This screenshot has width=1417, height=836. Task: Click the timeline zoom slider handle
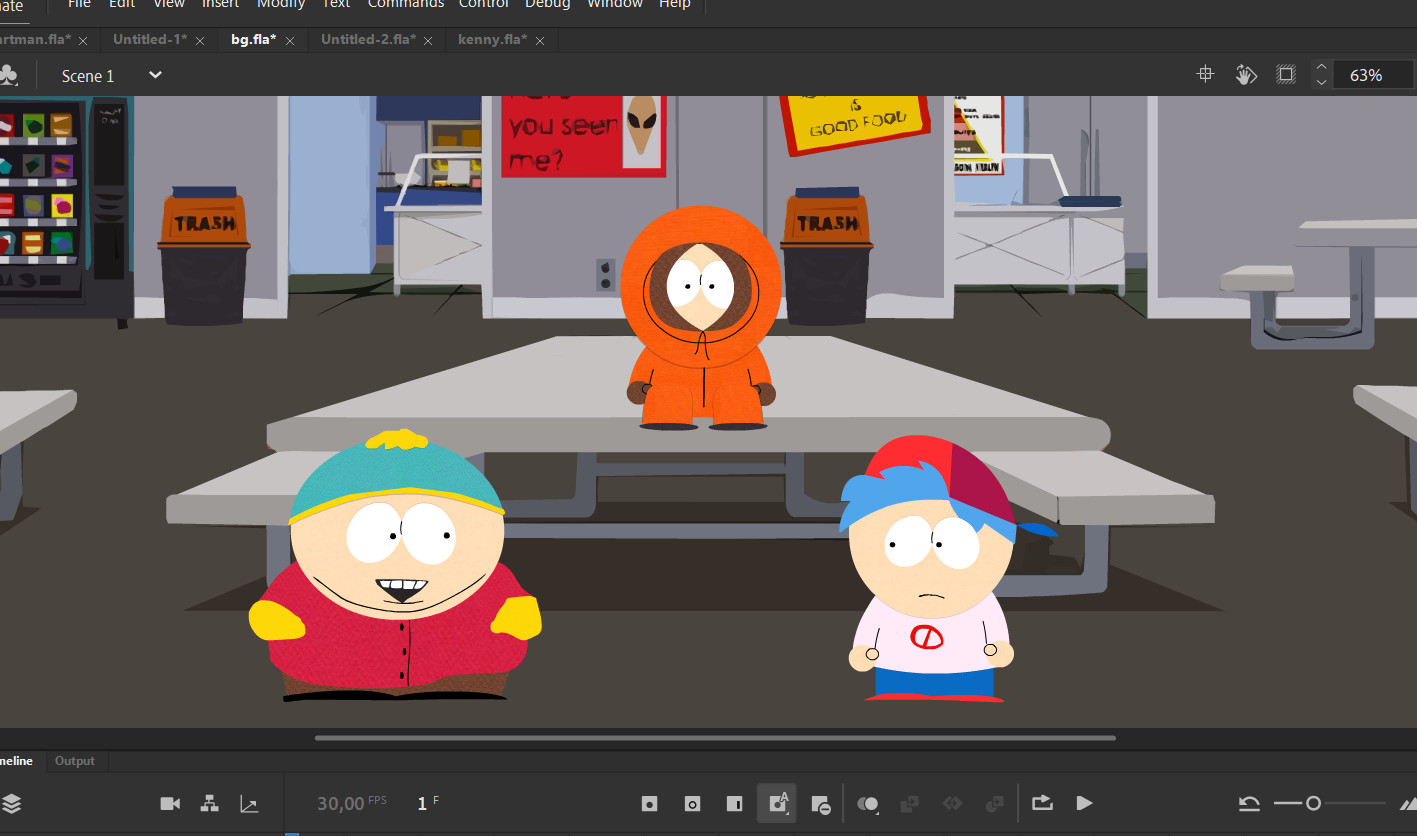(1313, 803)
